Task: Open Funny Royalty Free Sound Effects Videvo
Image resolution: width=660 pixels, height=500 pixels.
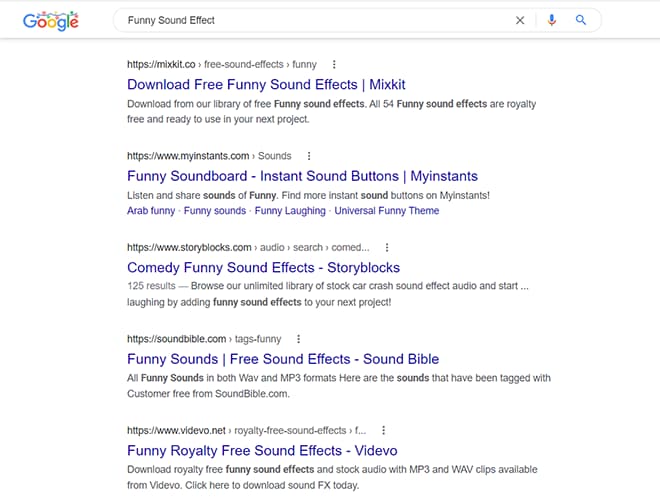Action: click(262, 451)
